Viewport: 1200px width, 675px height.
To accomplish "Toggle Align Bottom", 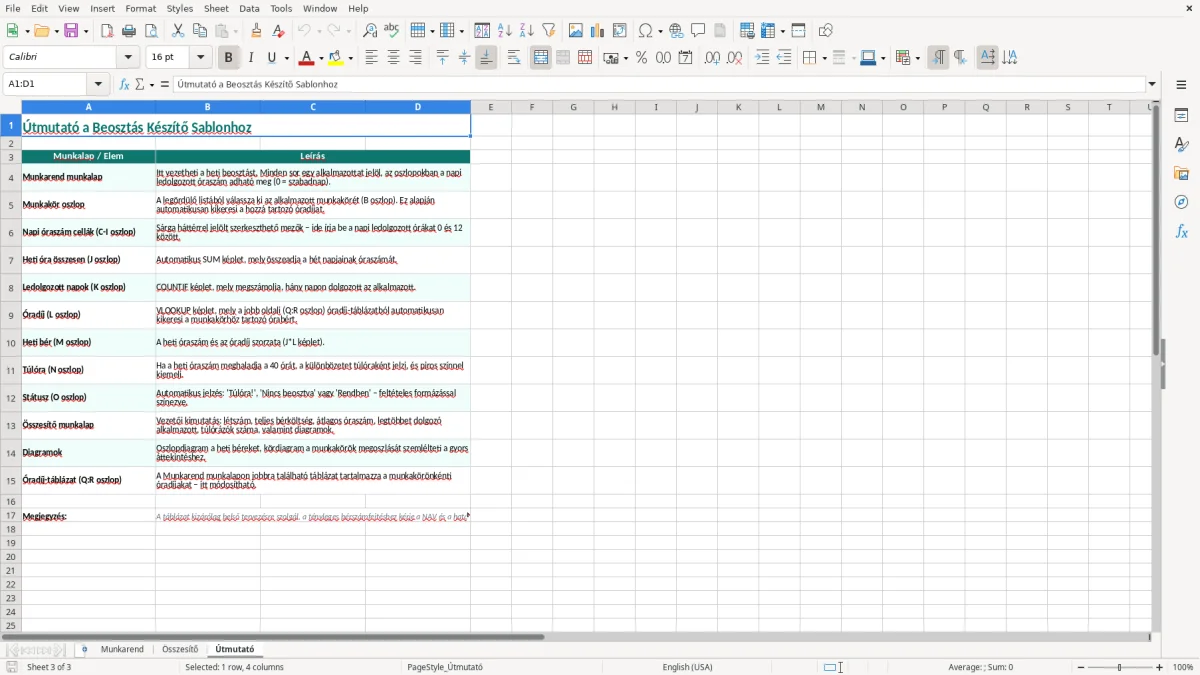I will 486,58.
